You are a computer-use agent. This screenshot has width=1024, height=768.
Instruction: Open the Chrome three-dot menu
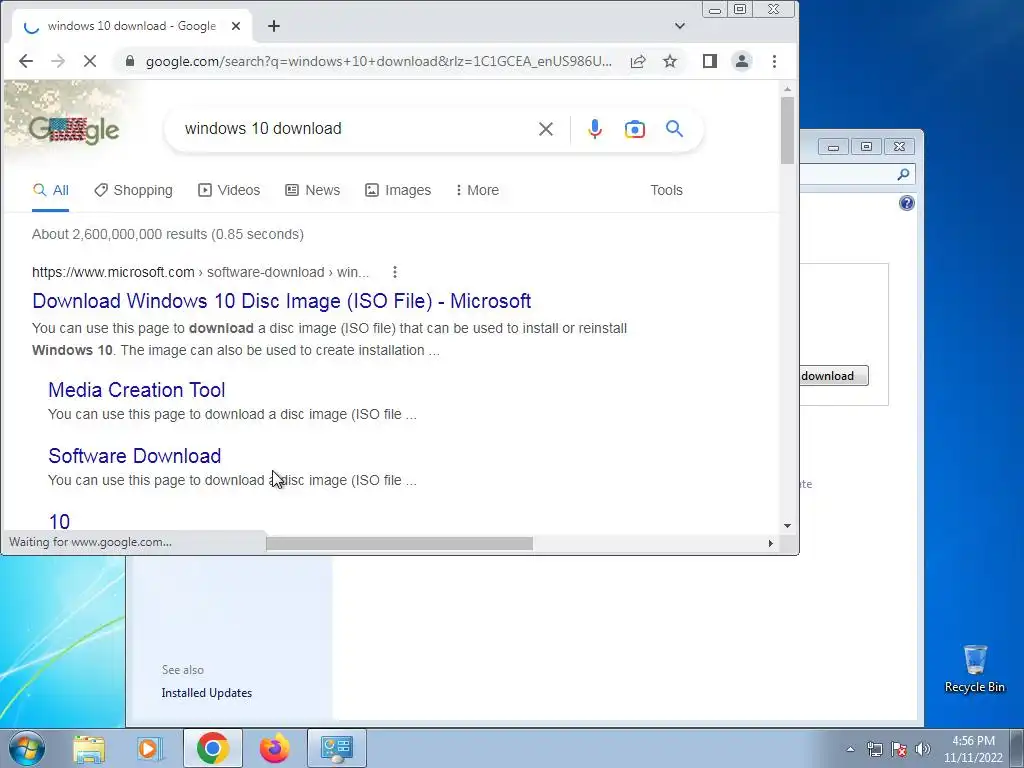click(775, 61)
